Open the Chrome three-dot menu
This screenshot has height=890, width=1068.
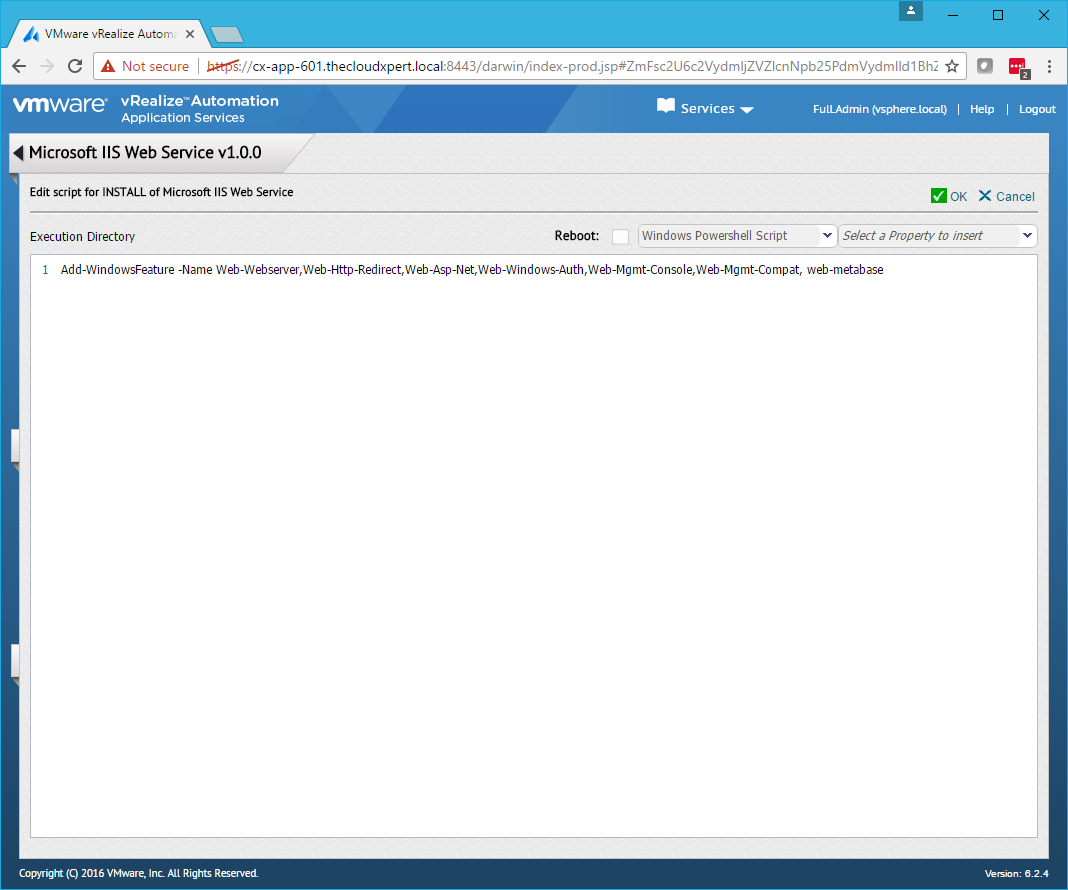tap(1049, 66)
